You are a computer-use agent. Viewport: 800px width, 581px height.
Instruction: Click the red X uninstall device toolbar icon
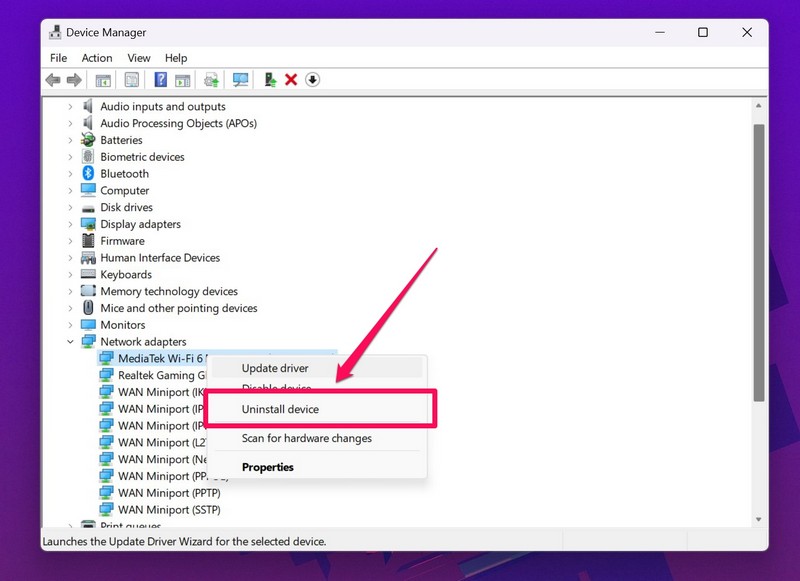pyautogui.click(x=291, y=80)
